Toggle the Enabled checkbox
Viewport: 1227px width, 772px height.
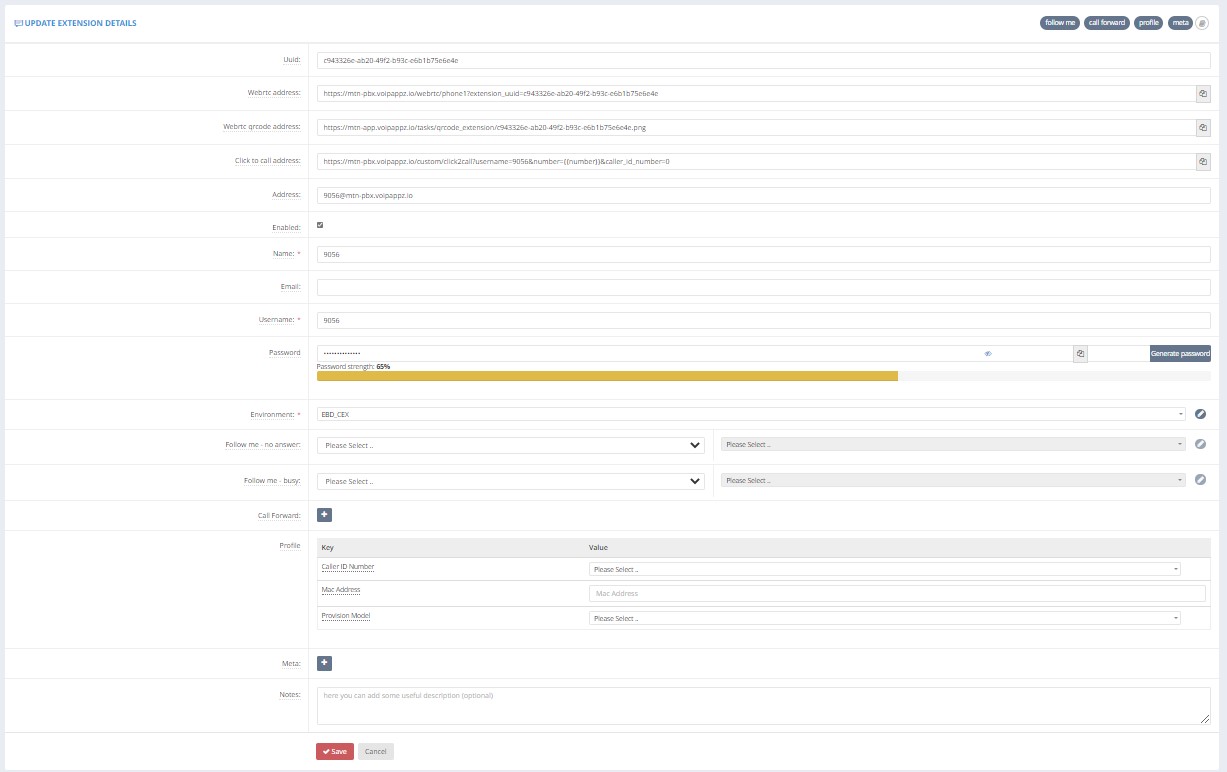point(320,225)
